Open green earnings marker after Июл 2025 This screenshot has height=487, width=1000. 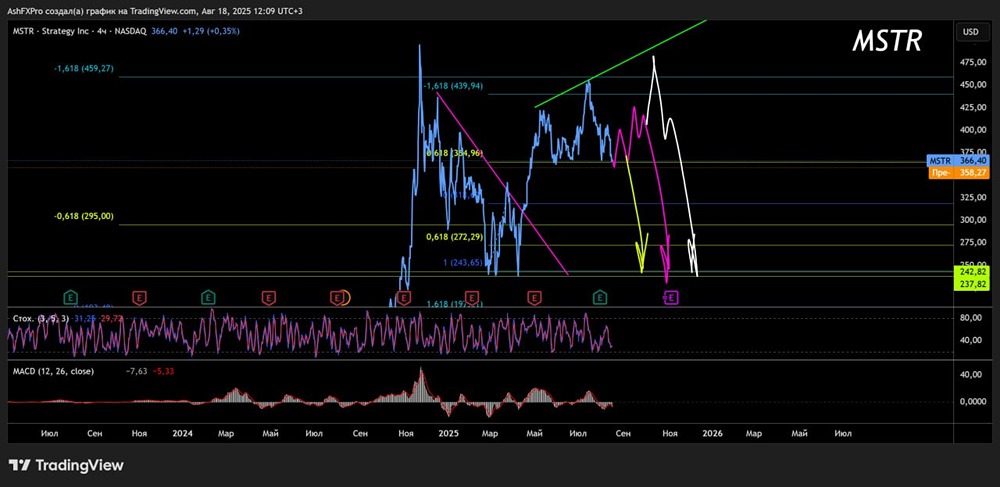[x=599, y=297]
